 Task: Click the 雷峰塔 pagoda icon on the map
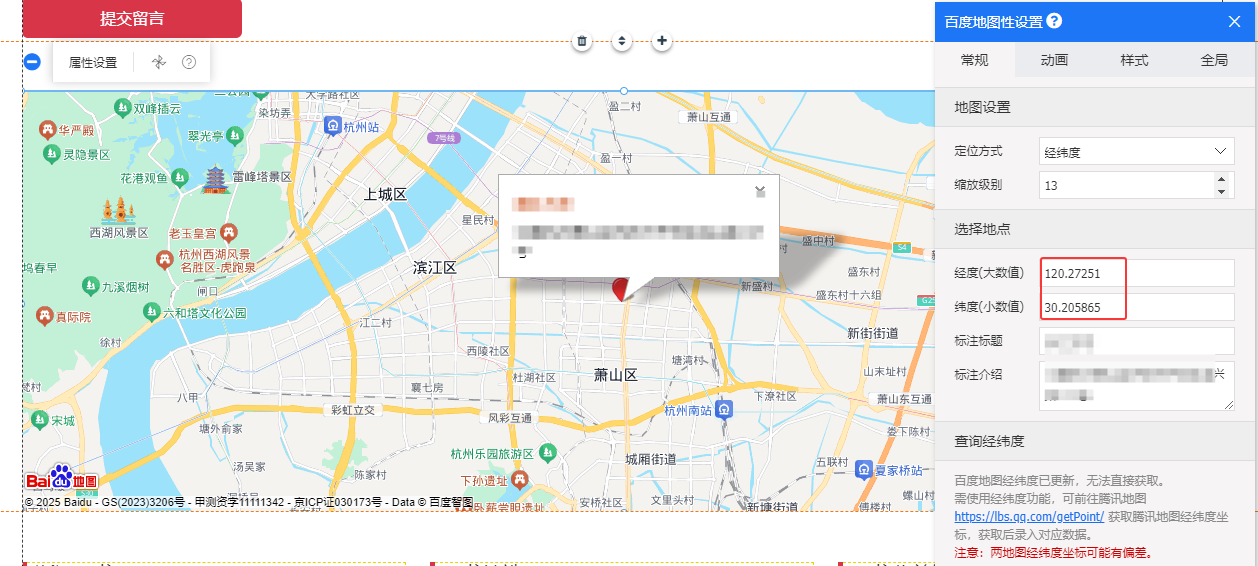(x=215, y=180)
